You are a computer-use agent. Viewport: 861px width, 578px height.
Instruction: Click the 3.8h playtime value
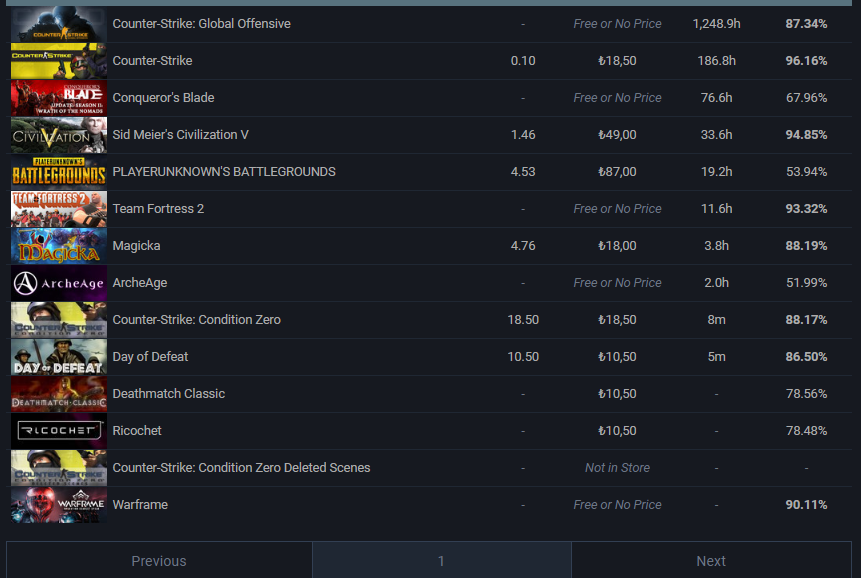[717, 246]
